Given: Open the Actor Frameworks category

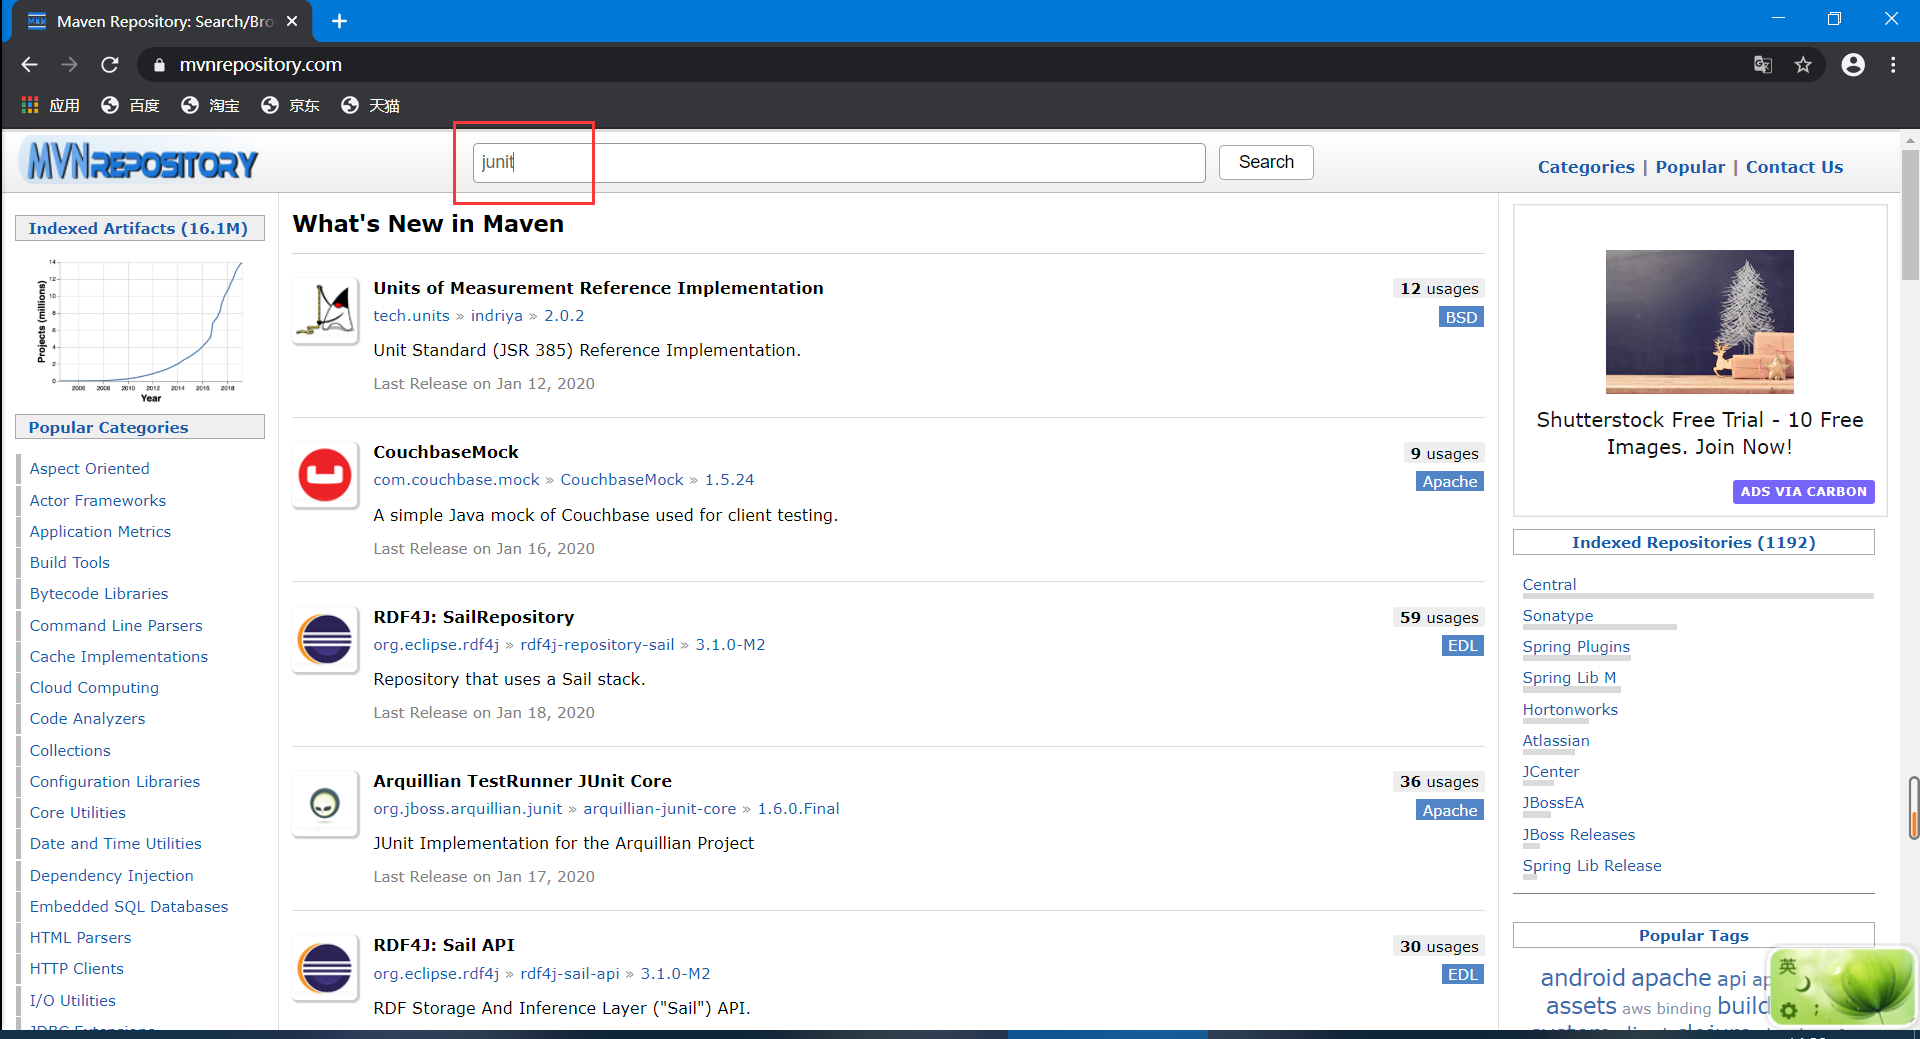Looking at the screenshot, I should 98,500.
